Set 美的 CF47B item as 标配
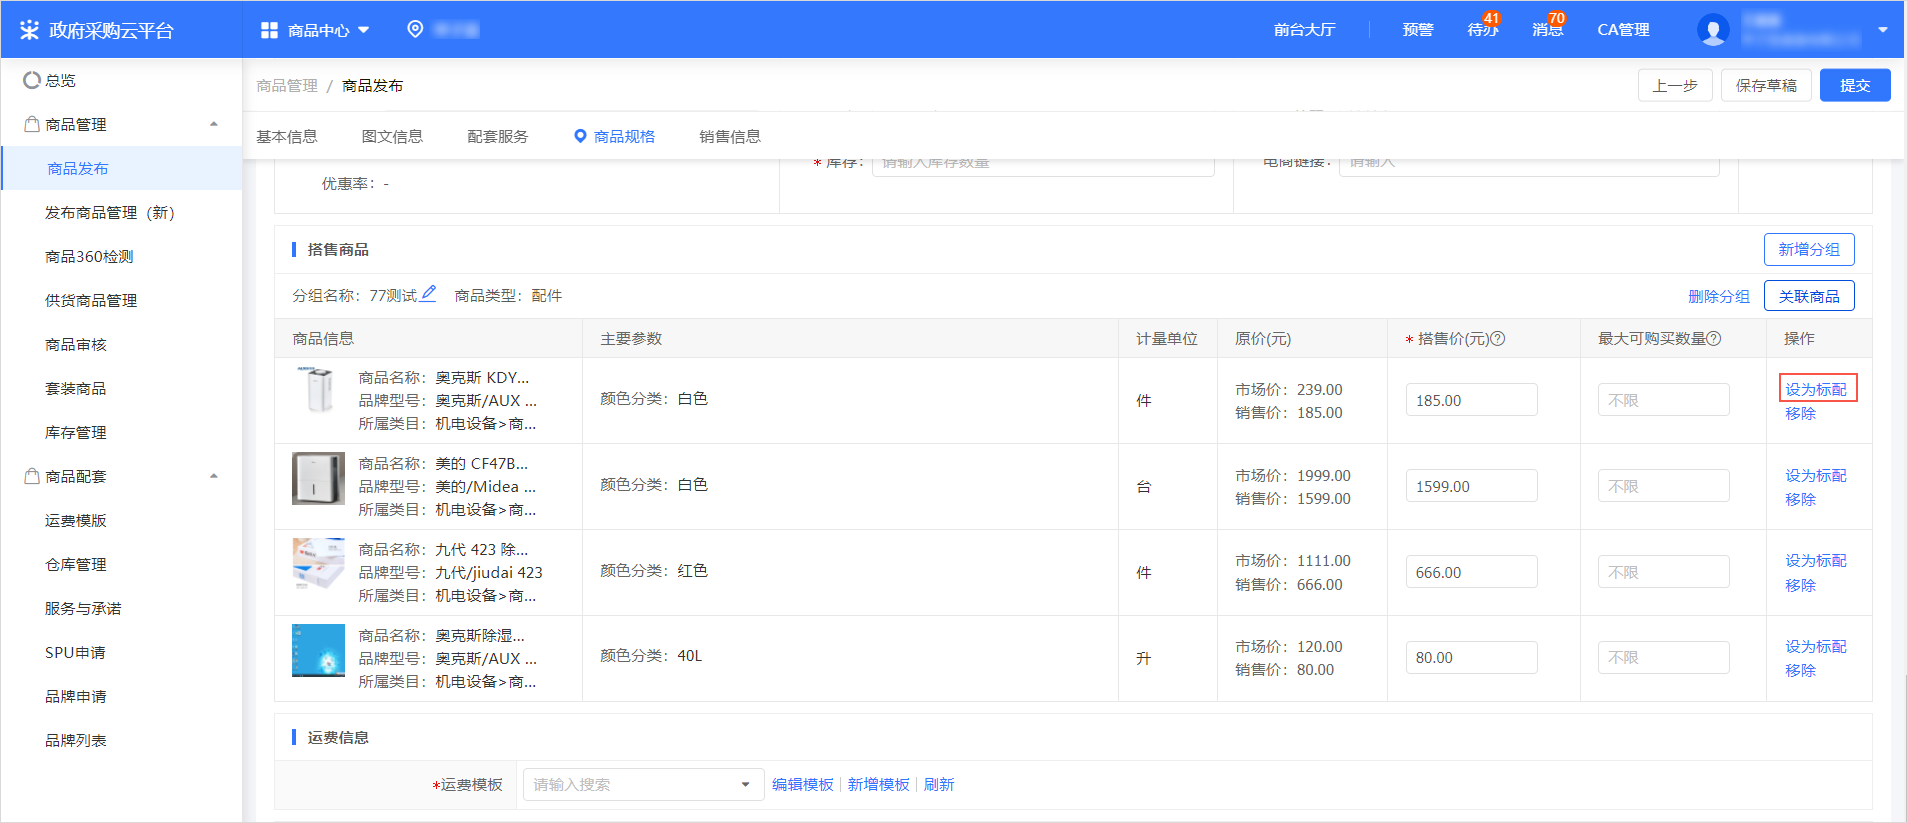This screenshot has height=823, width=1908. 1816,475
